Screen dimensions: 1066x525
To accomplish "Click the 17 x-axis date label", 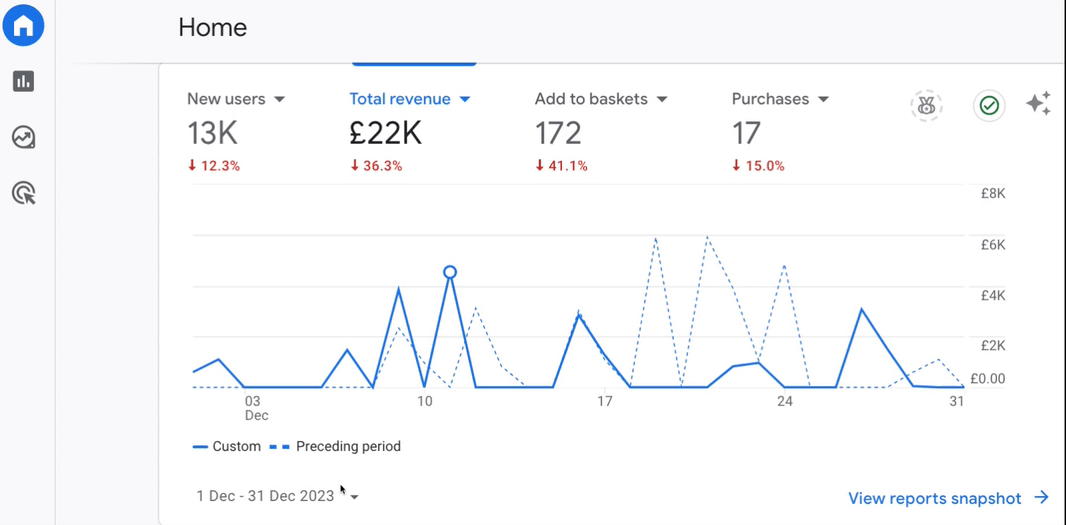I will tap(605, 401).
